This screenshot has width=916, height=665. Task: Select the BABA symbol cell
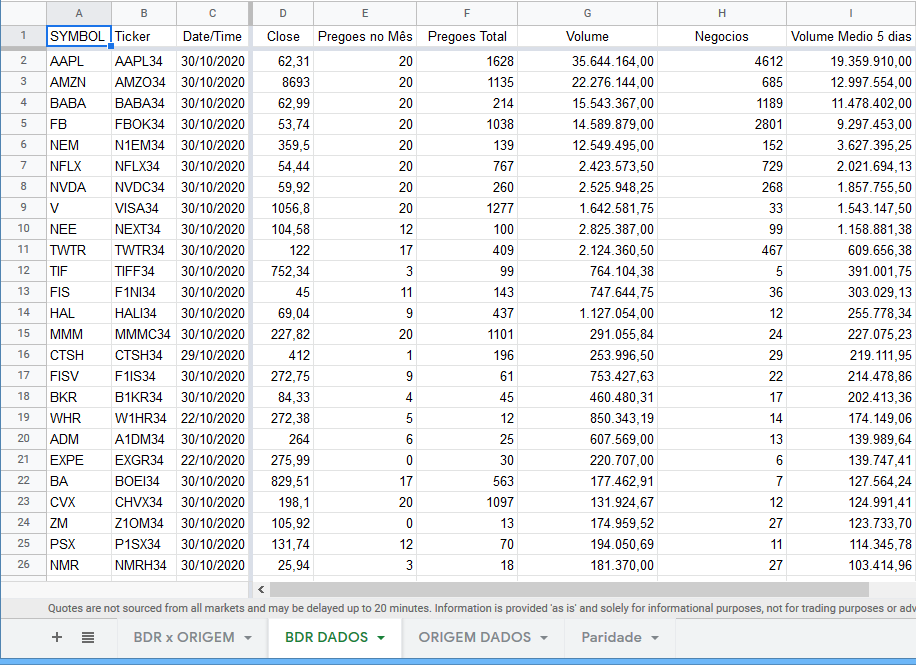(79, 103)
